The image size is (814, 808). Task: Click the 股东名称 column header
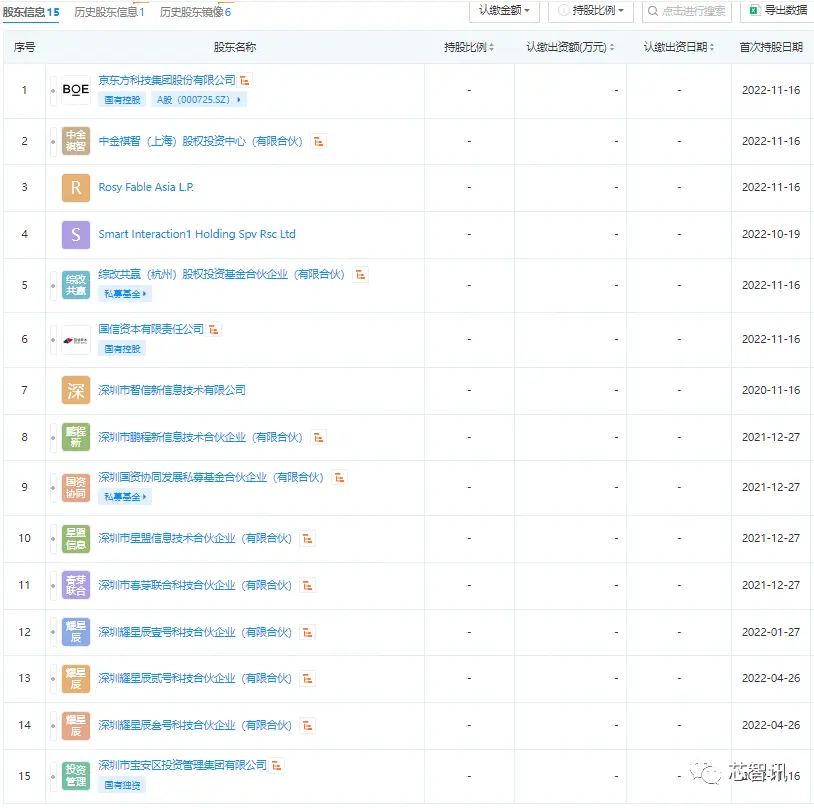point(235,47)
